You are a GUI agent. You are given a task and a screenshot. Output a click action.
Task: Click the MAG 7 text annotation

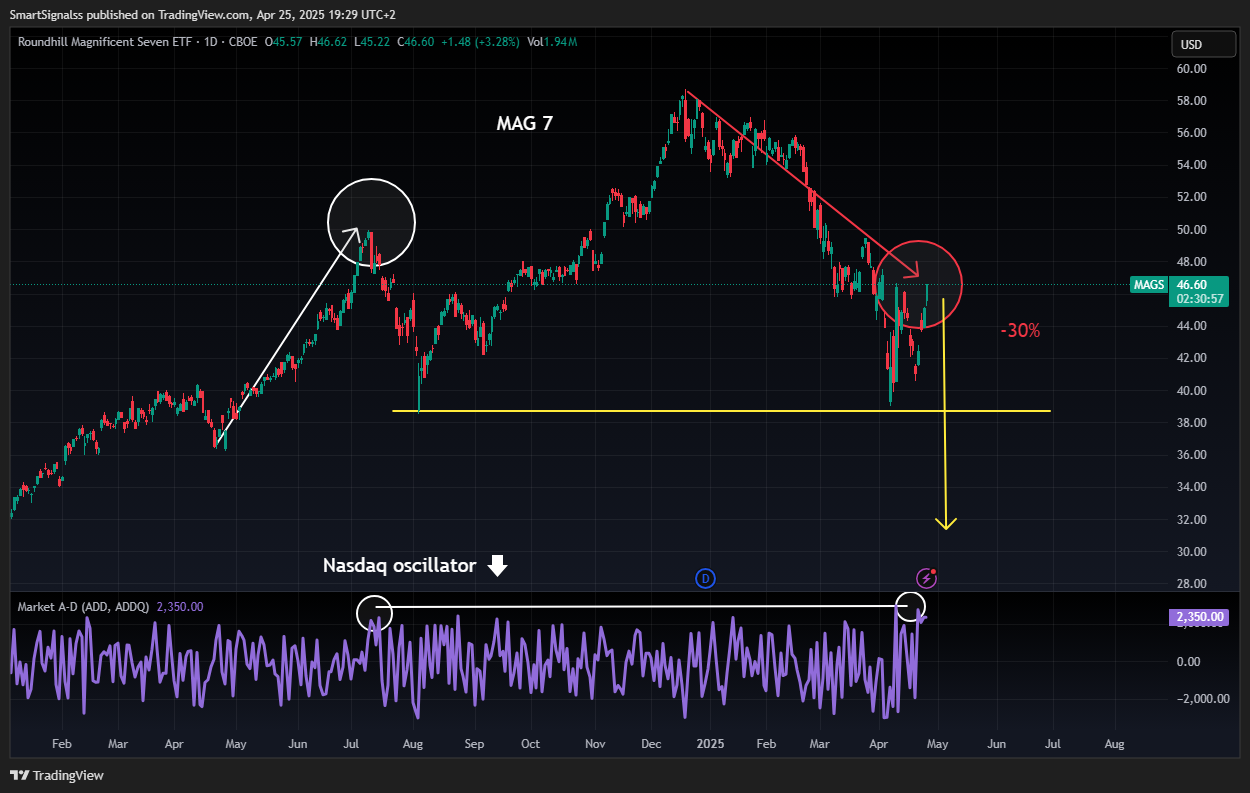pos(525,123)
